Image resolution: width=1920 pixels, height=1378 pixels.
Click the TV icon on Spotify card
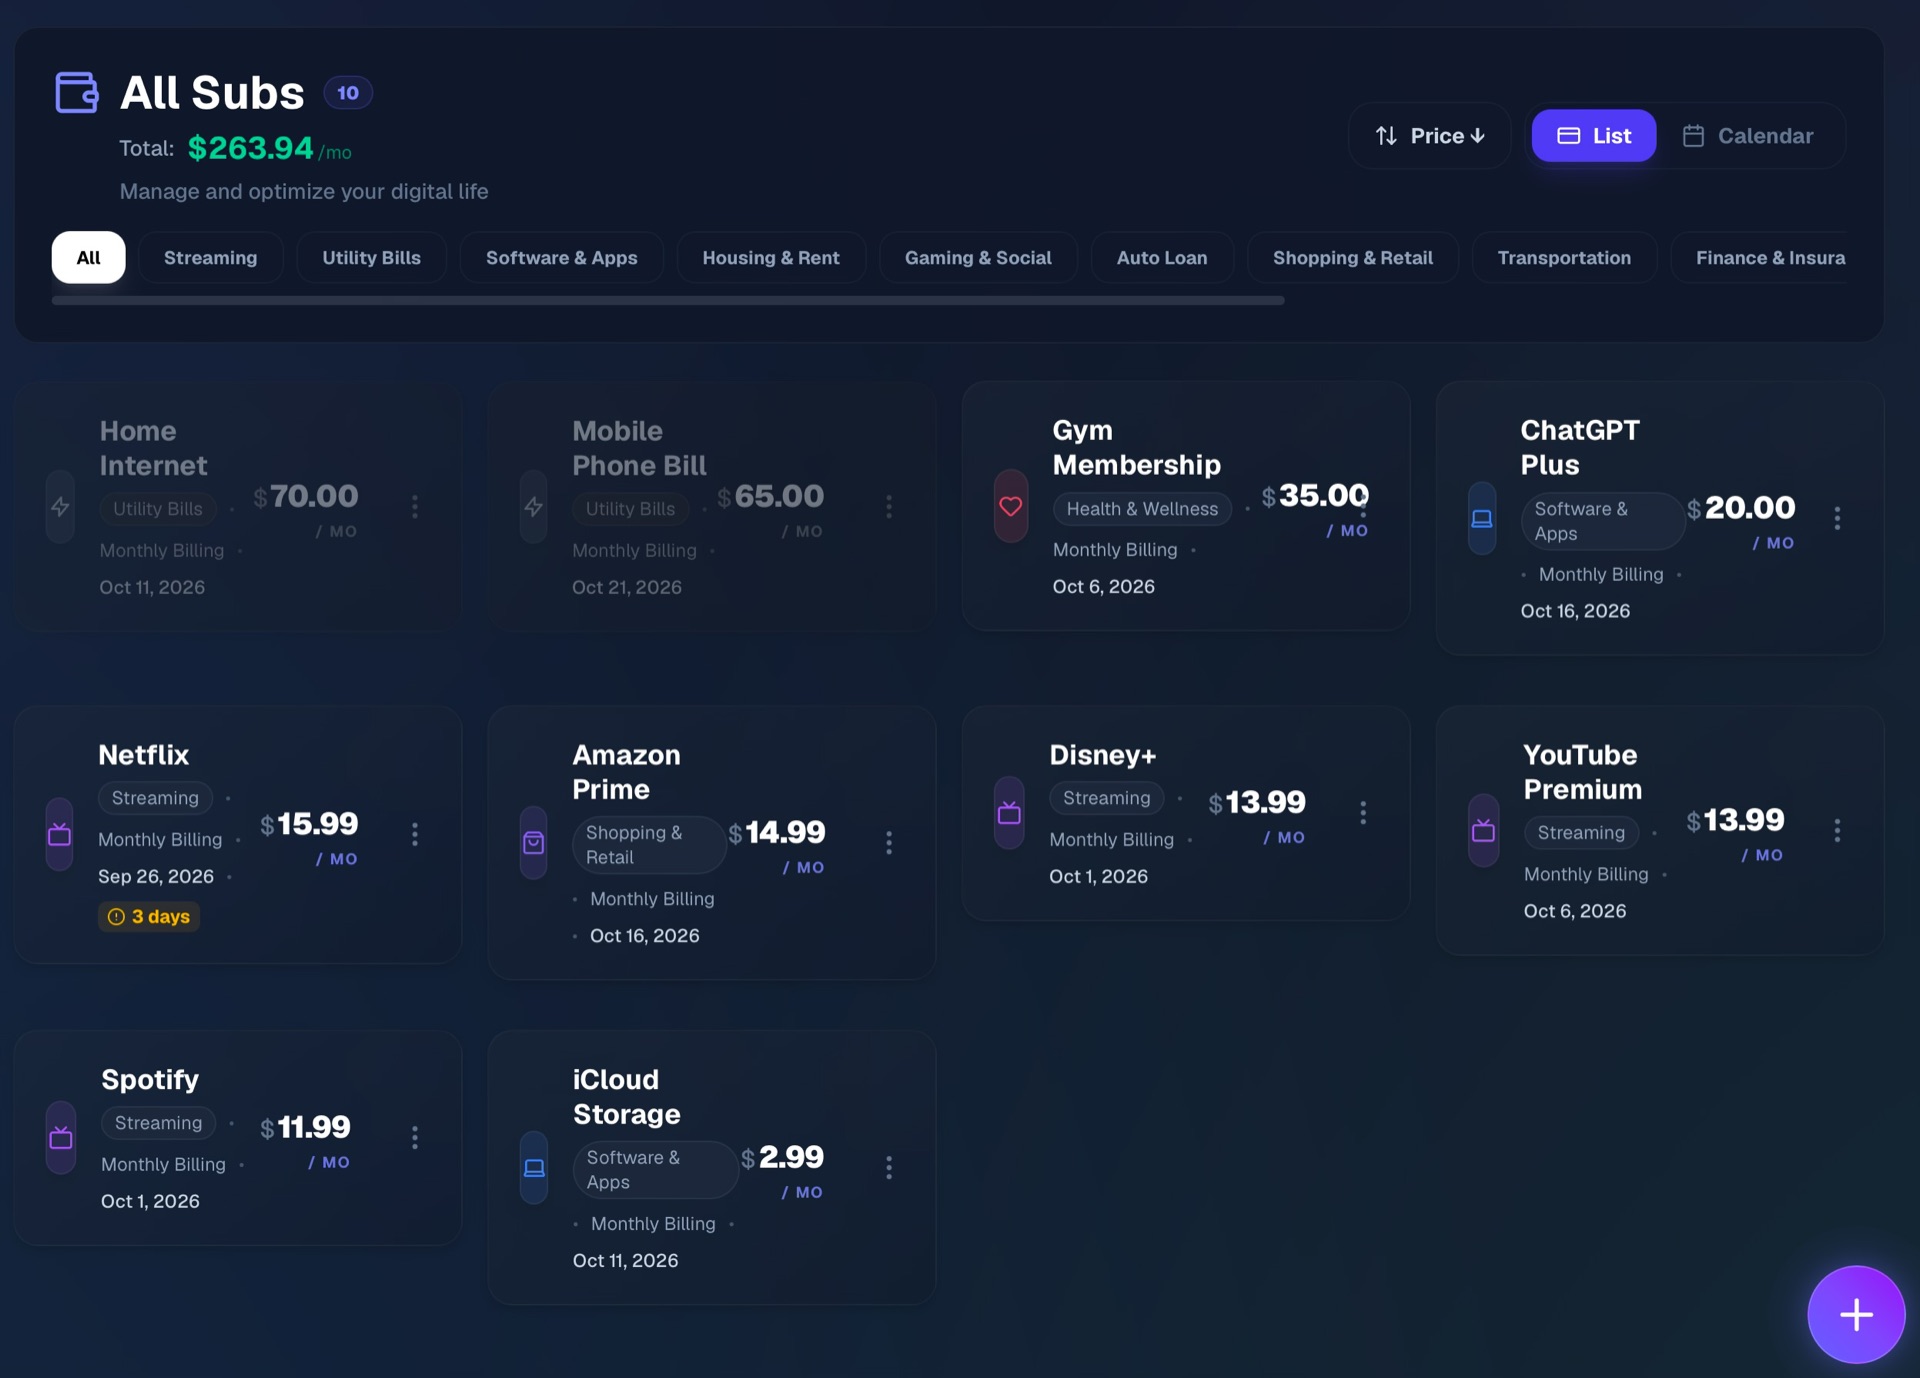click(x=61, y=1137)
